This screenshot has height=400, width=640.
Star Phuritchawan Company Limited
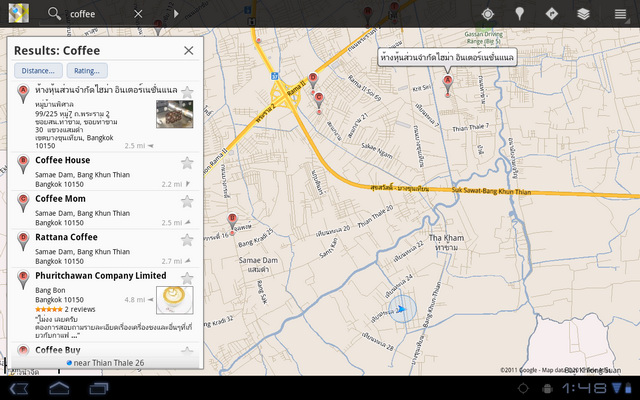[187, 278]
